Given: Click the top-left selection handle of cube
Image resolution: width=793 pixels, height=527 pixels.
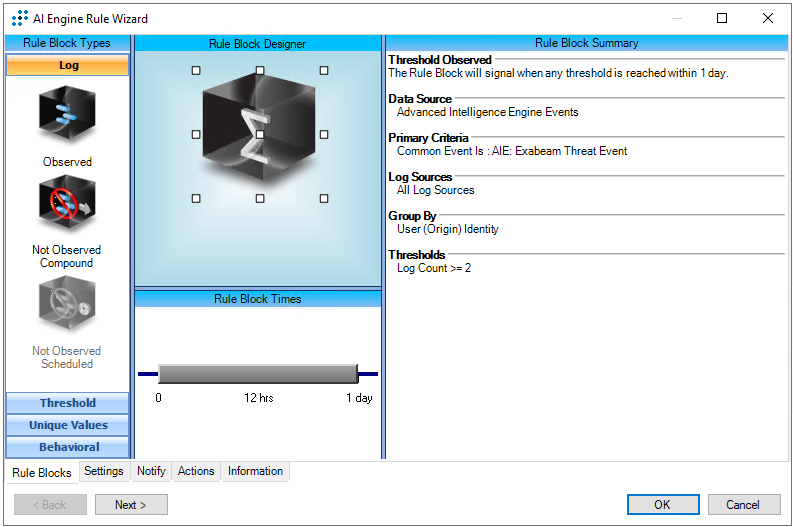Looking at the screenshot, I should [196, 70].
